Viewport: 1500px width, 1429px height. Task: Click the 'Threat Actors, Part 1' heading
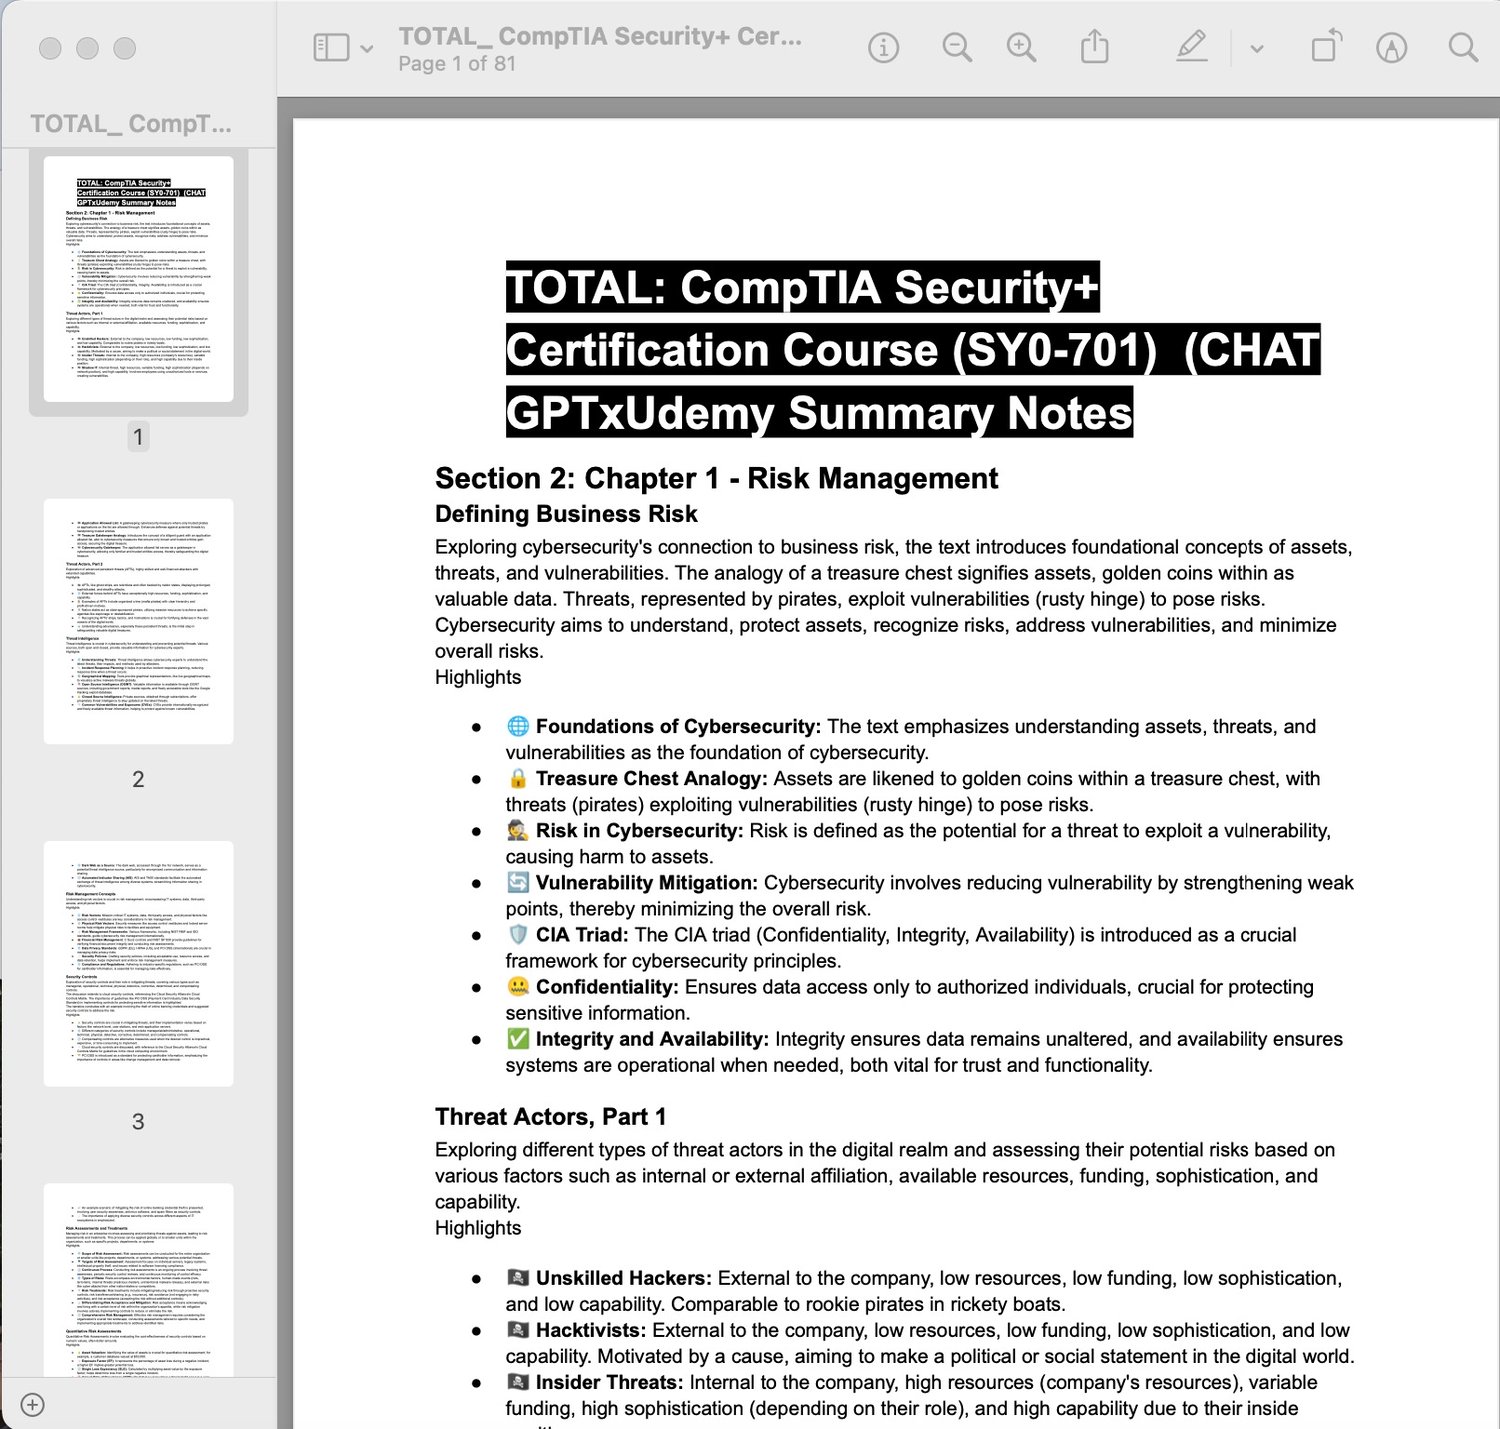550,1117
